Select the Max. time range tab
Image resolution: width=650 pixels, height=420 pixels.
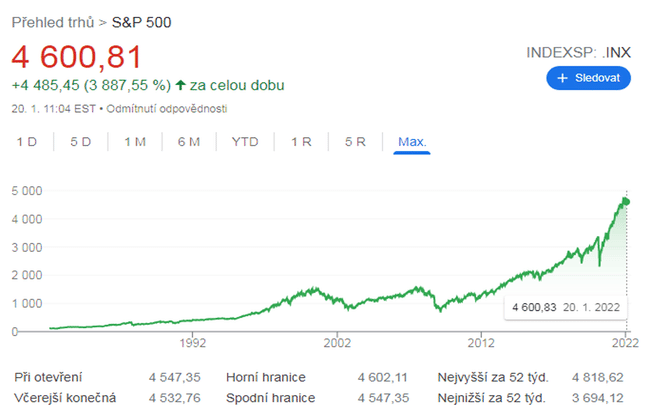tap(412, 142)
